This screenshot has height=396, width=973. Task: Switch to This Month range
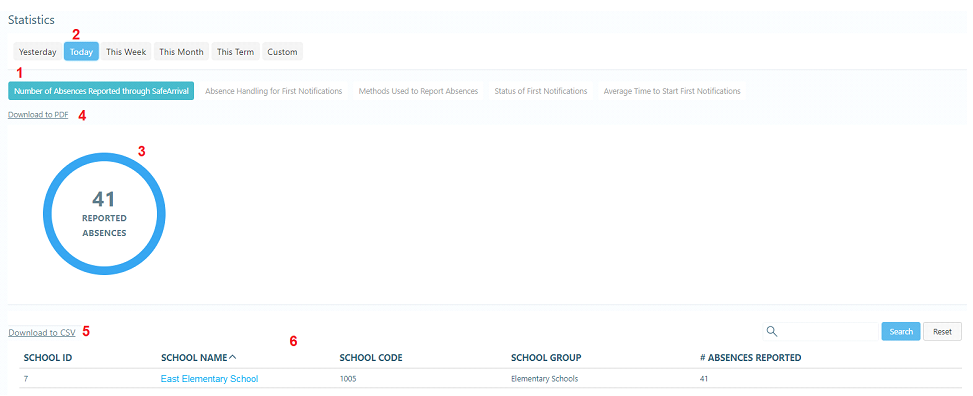pos(181,52)
